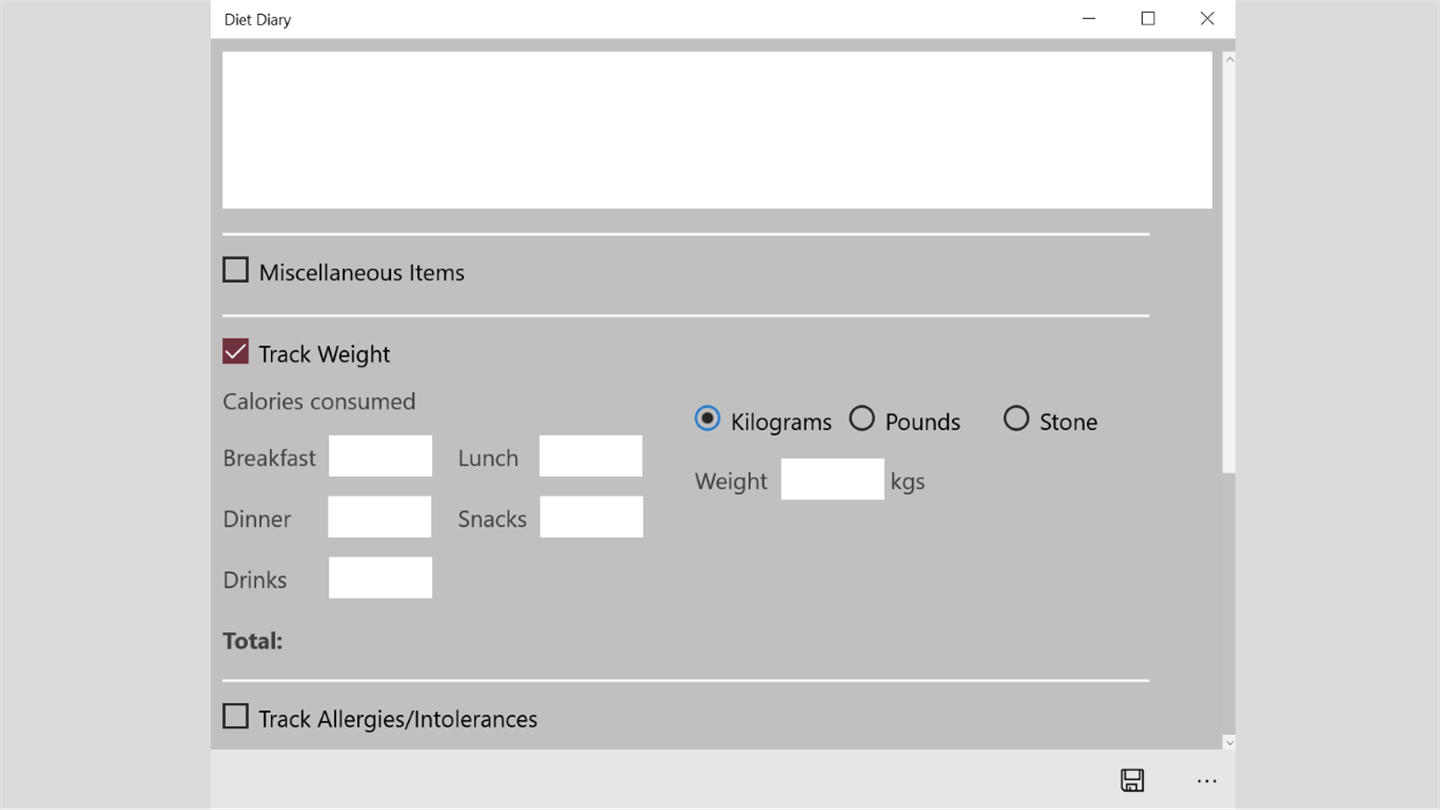Minimize the Diet Diary window
Viewport: 1440px width, 810px height.
(1089, 19)
